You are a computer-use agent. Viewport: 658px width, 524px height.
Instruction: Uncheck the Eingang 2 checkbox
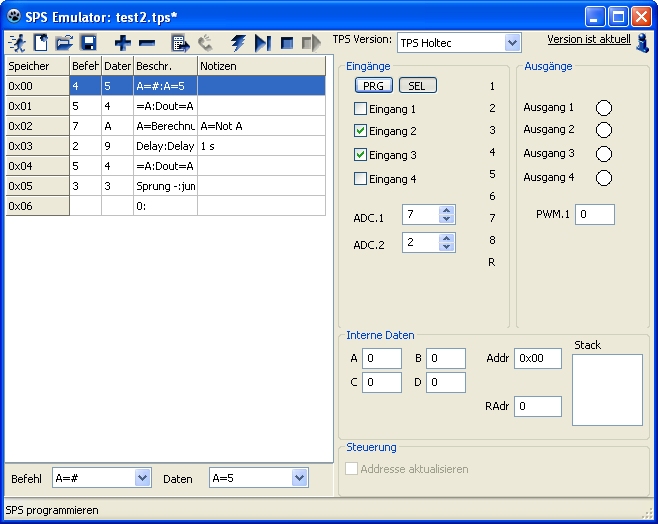point(361,132)
